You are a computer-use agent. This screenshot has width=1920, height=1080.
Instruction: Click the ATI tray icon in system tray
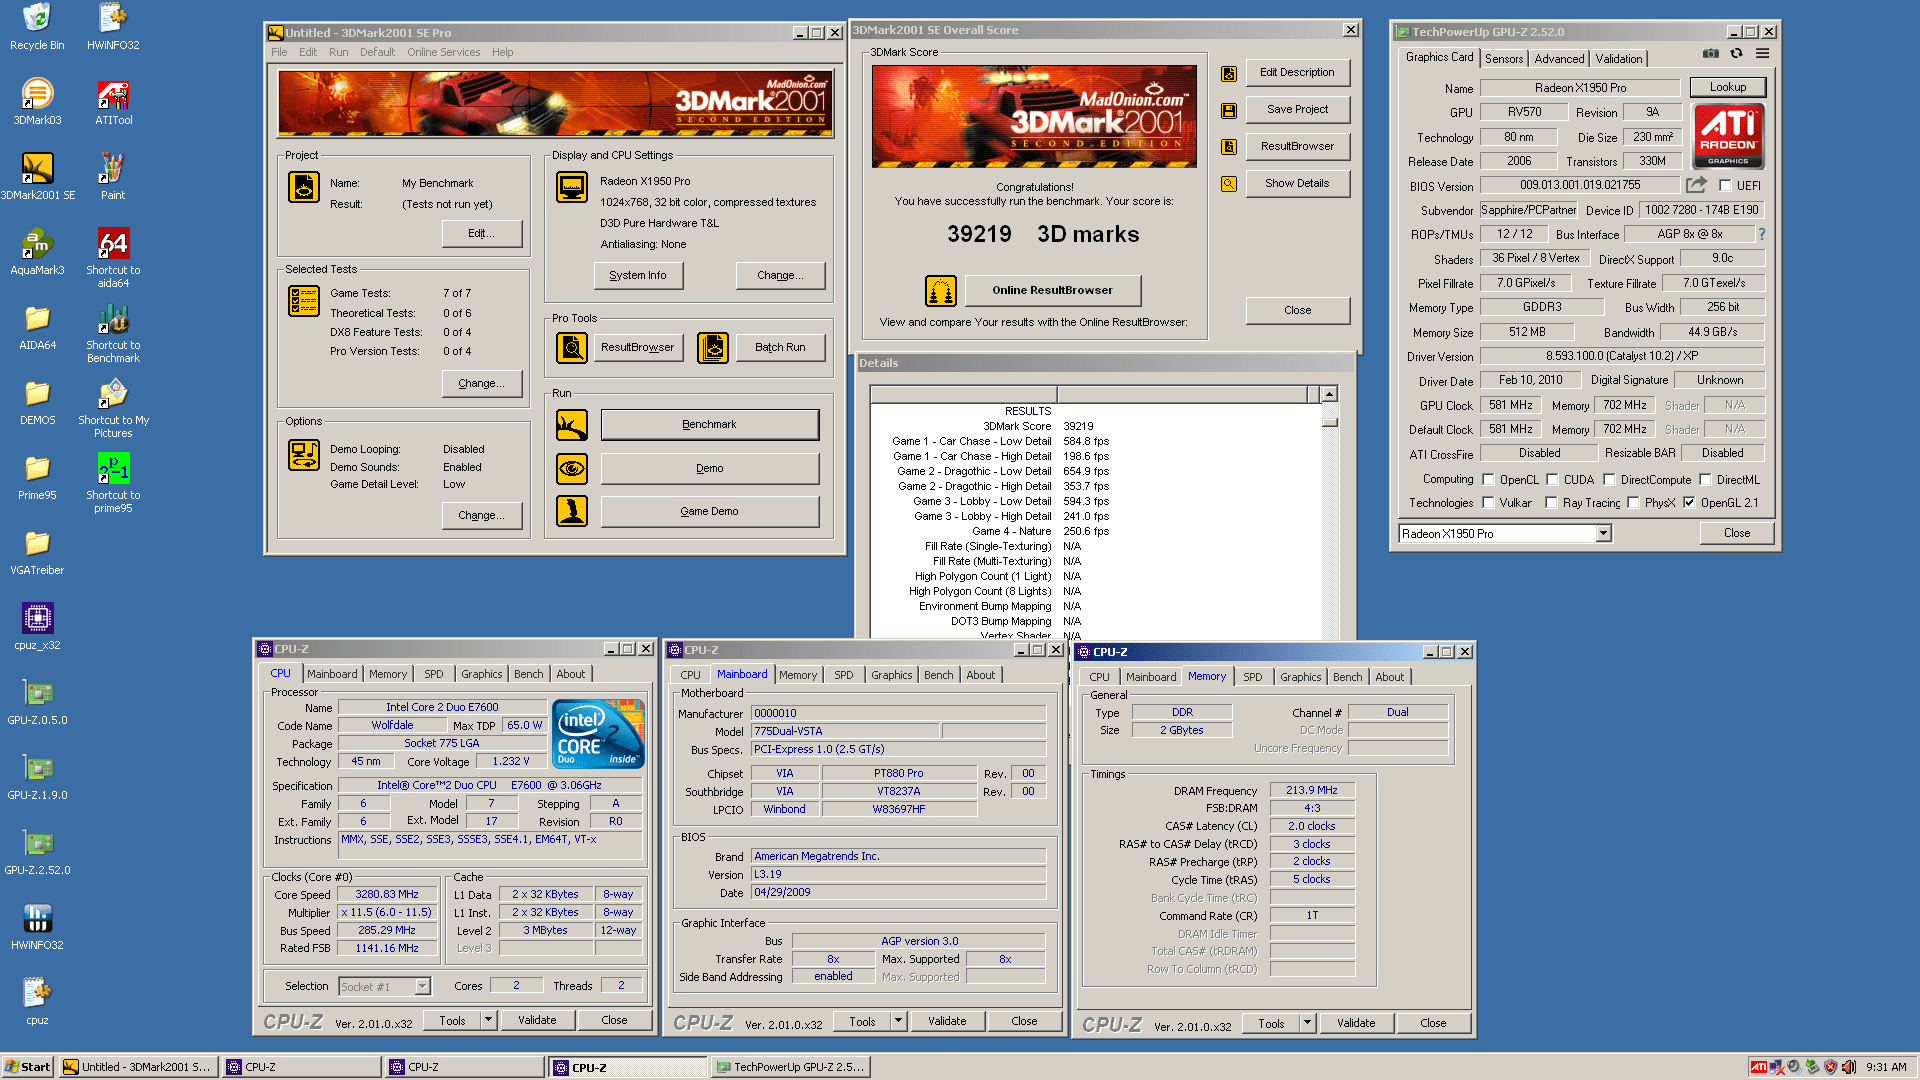1758,1067
